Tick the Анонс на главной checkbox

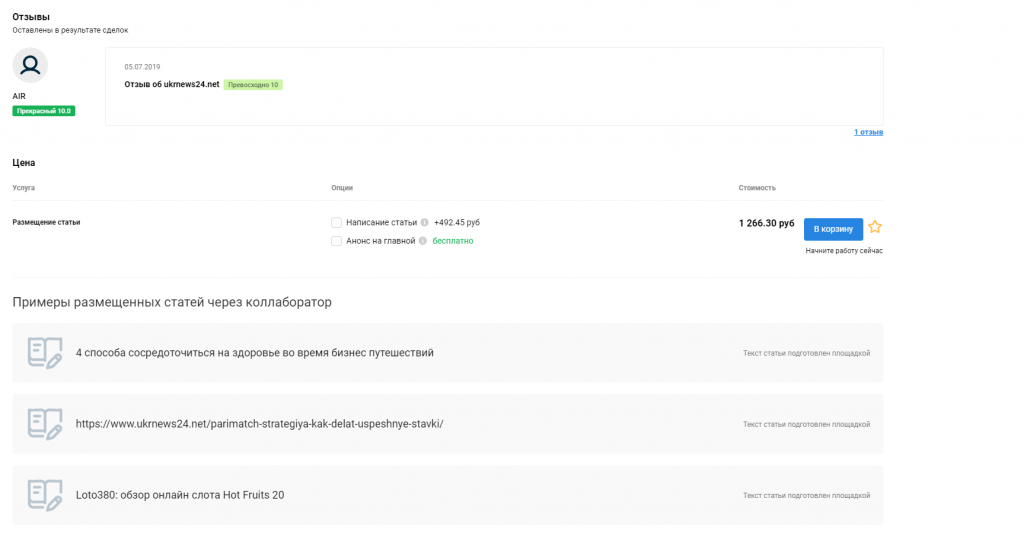(337, 241)
